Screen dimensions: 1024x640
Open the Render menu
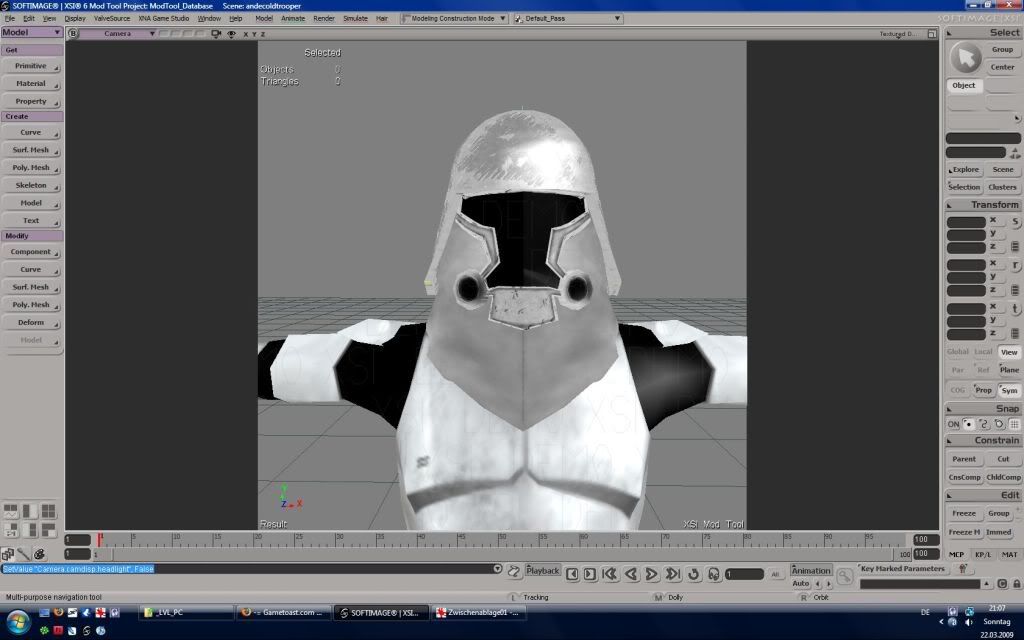click(324, 18)
